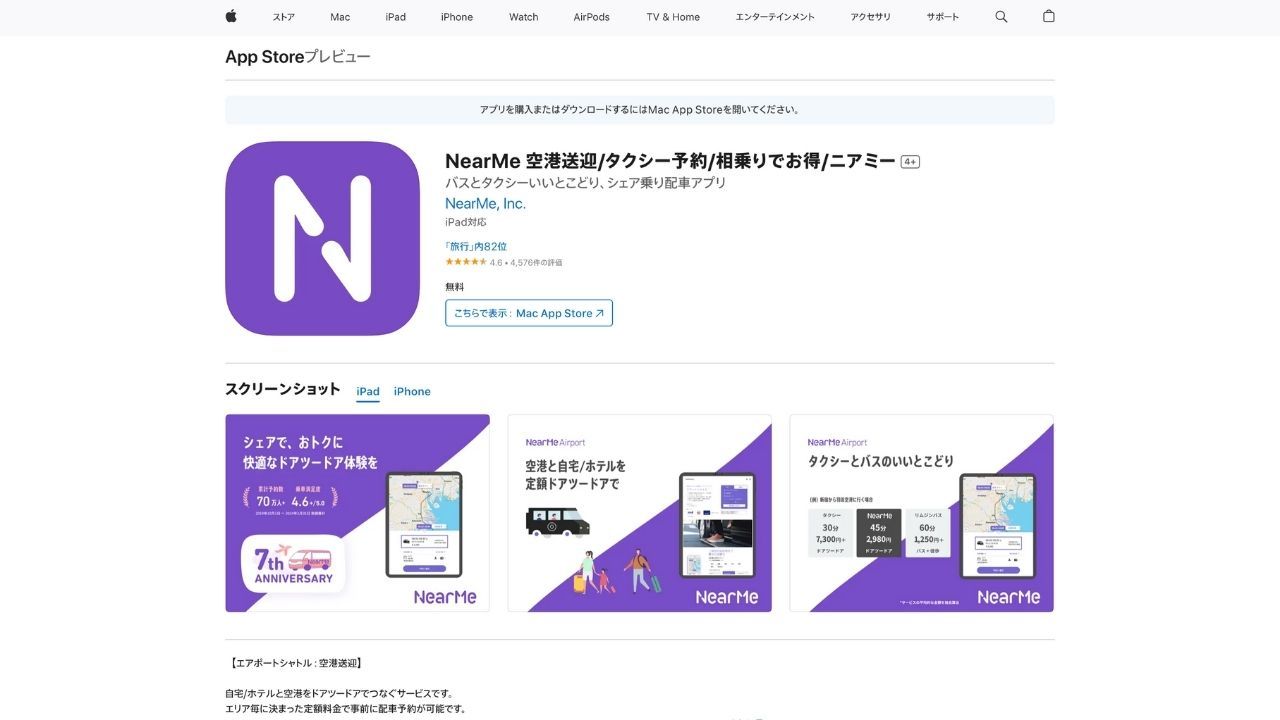Viewport: 1280px width, 720px height.
Task: Click the NearMe purple app icon
Action: click(322, 238)
